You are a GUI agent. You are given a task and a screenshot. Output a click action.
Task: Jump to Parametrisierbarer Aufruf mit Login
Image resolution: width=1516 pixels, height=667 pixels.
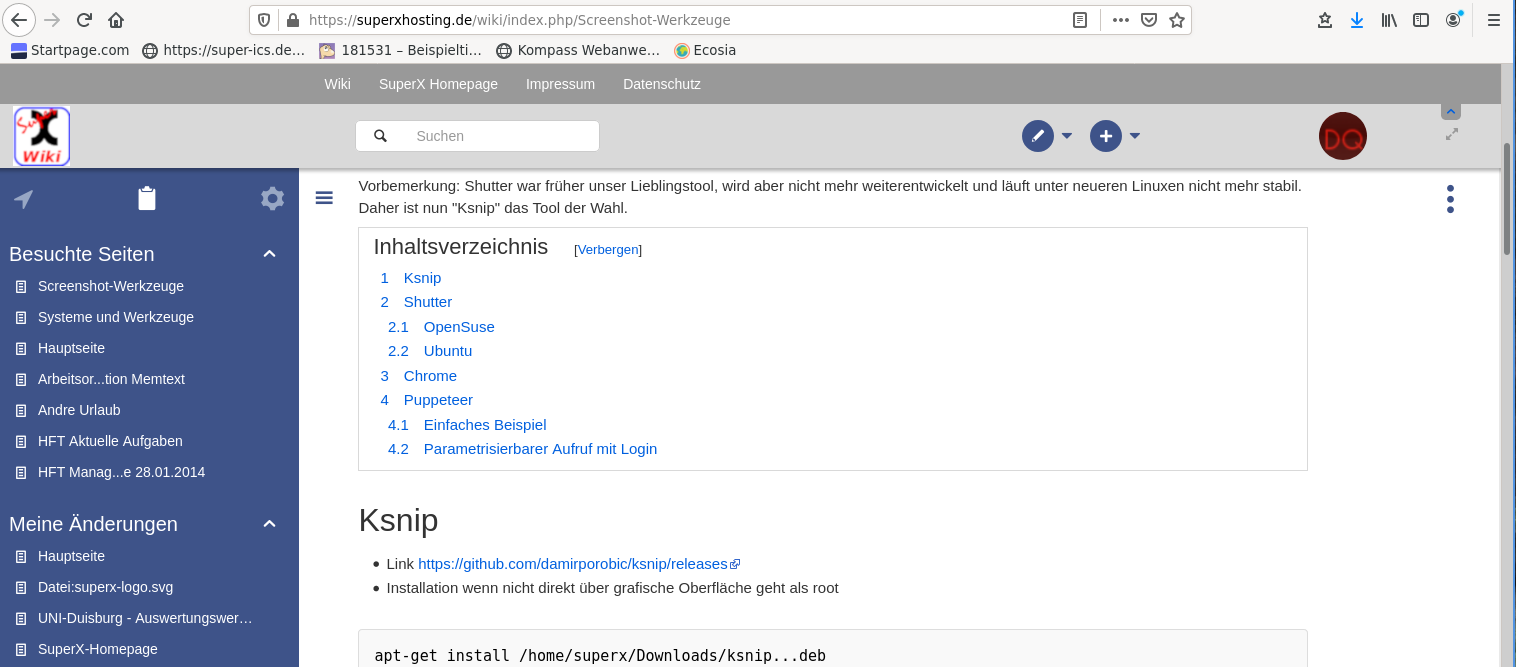[540, 449]
